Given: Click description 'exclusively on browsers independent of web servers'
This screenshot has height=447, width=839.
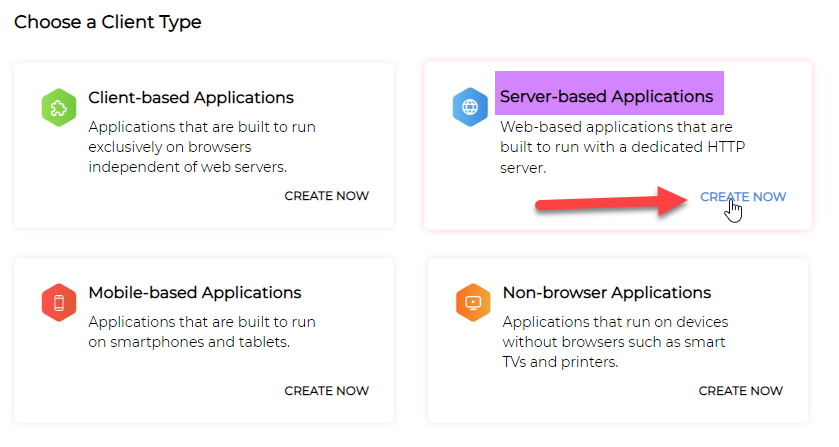Looking at the screenshot, I should [x=188, y=157].
